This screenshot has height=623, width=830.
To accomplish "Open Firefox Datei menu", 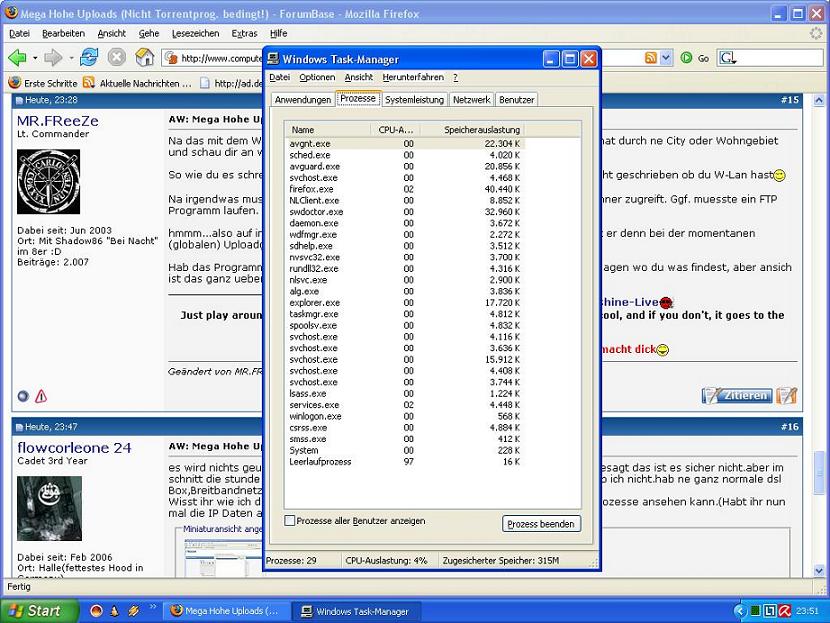I will 19,33.
